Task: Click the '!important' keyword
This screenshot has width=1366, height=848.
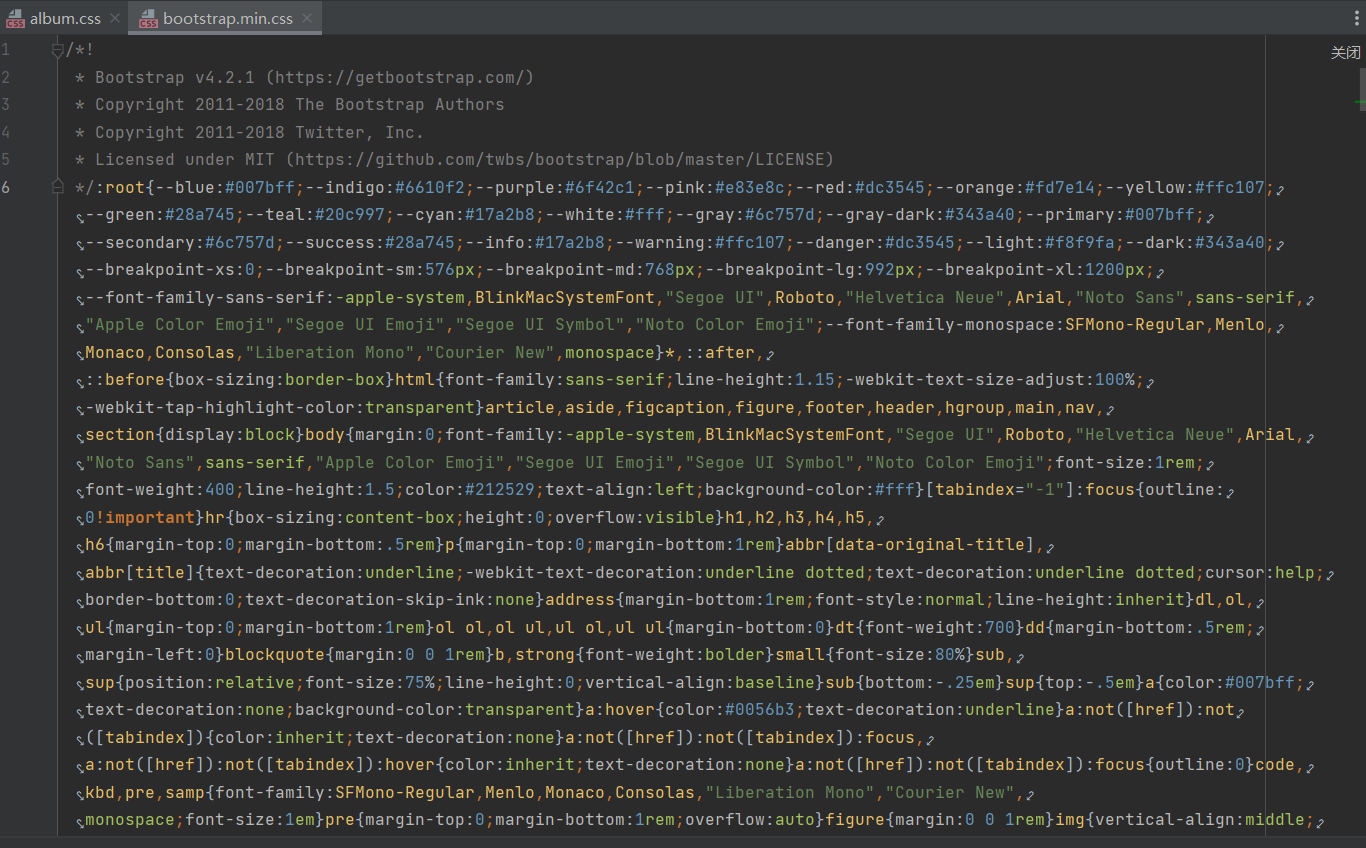Action: (145, 517)
